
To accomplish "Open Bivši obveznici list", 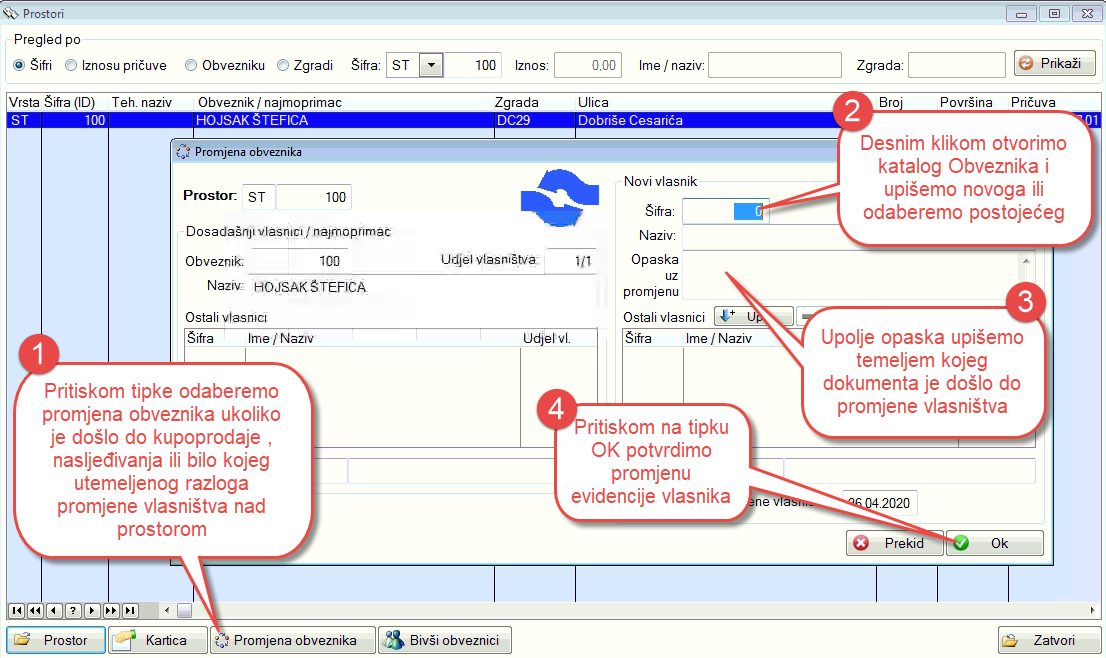I will pos(445,640).
